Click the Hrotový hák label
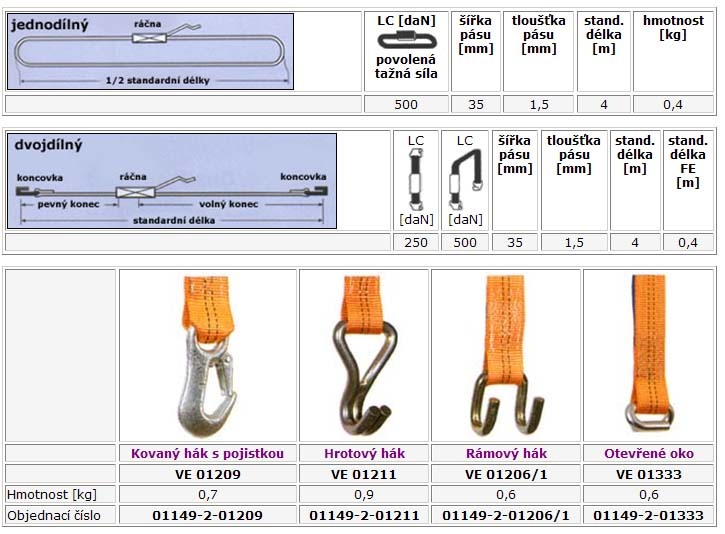725x534 pixels. click(364, 454)
